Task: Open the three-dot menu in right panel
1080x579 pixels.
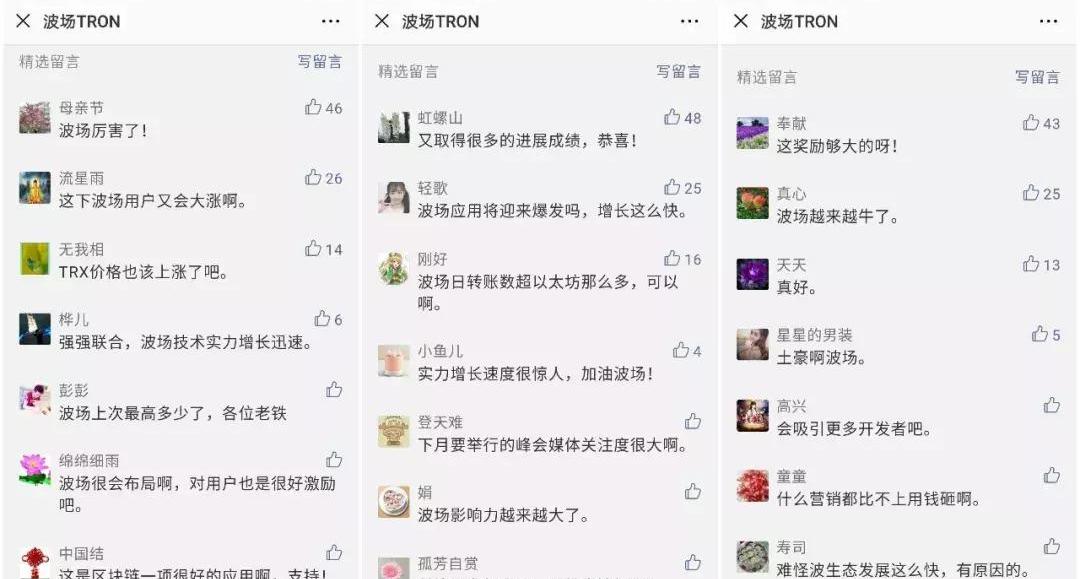Action: coord(1048,21)
